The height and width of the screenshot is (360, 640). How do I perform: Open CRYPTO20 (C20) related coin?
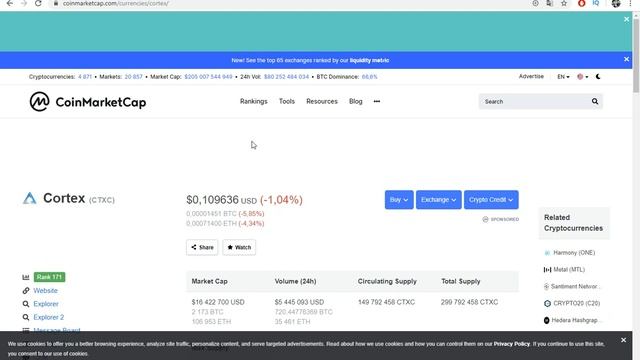[x=576, y=303]
